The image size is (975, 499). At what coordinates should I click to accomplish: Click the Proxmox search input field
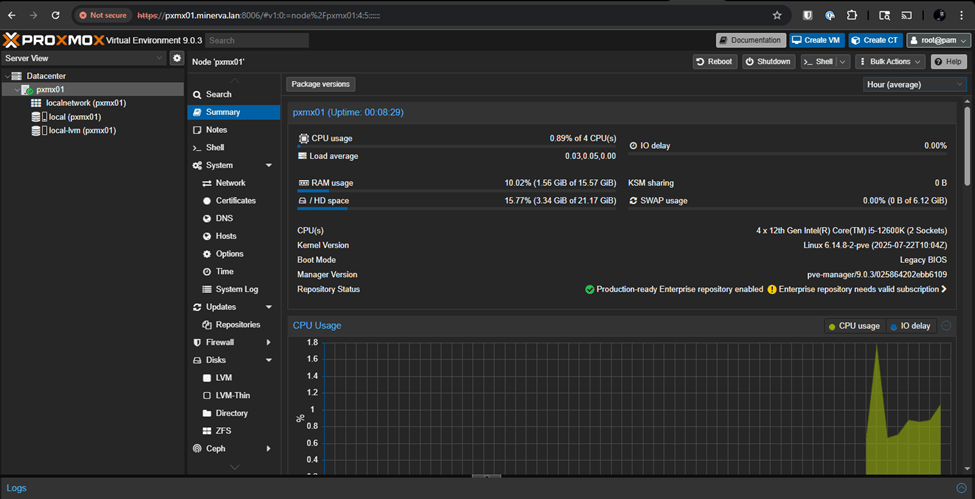pos(257,40)
